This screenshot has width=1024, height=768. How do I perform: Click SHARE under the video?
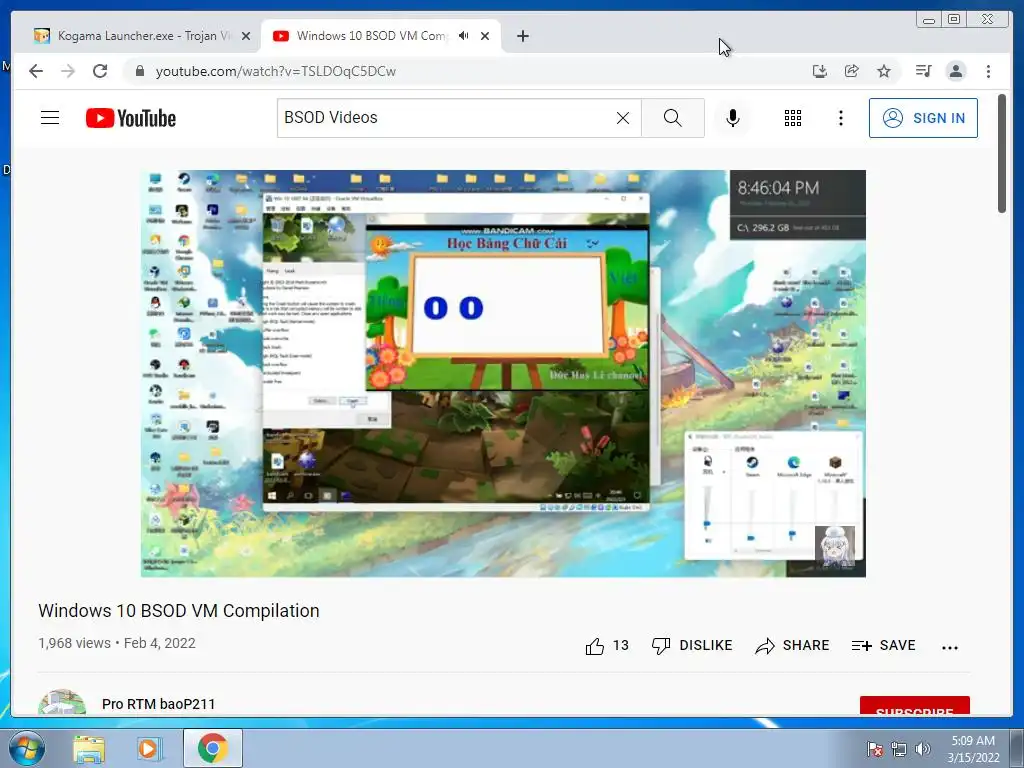point(792,646)
